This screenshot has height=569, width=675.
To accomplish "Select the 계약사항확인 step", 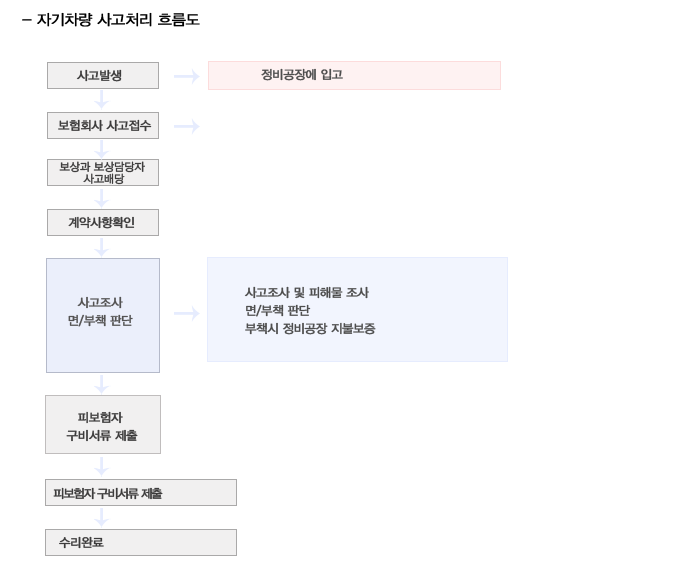I will coord(103,223).
